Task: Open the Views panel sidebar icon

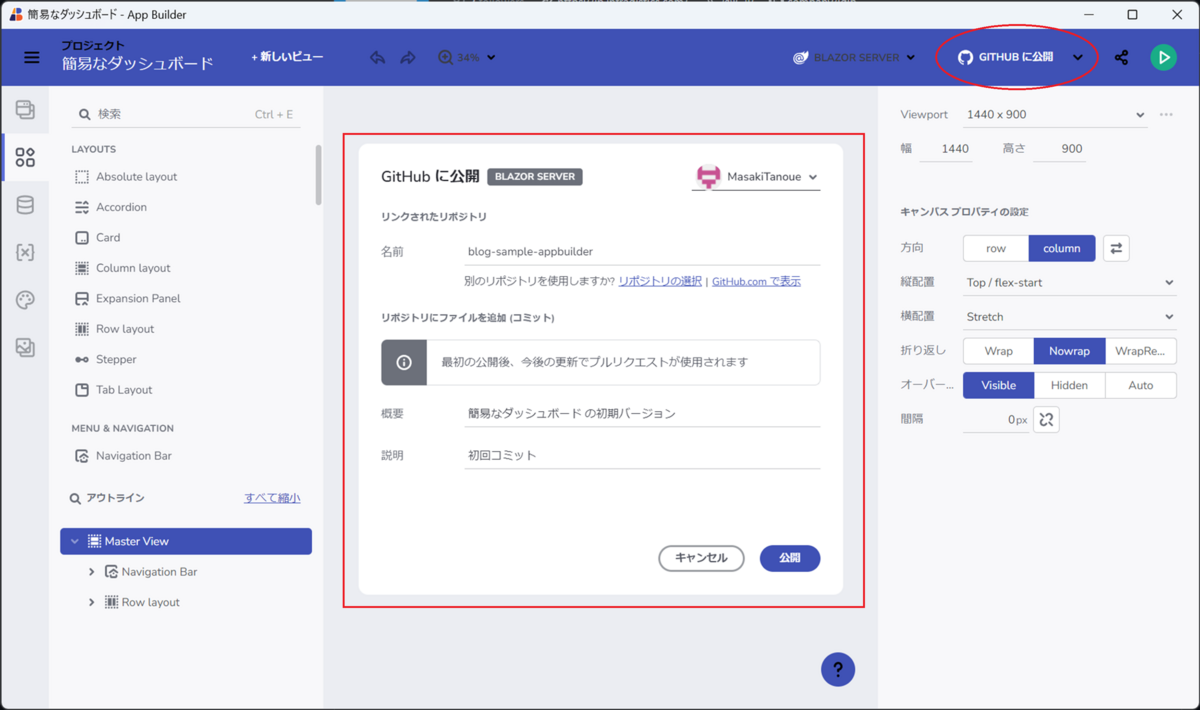Action: 25,110
